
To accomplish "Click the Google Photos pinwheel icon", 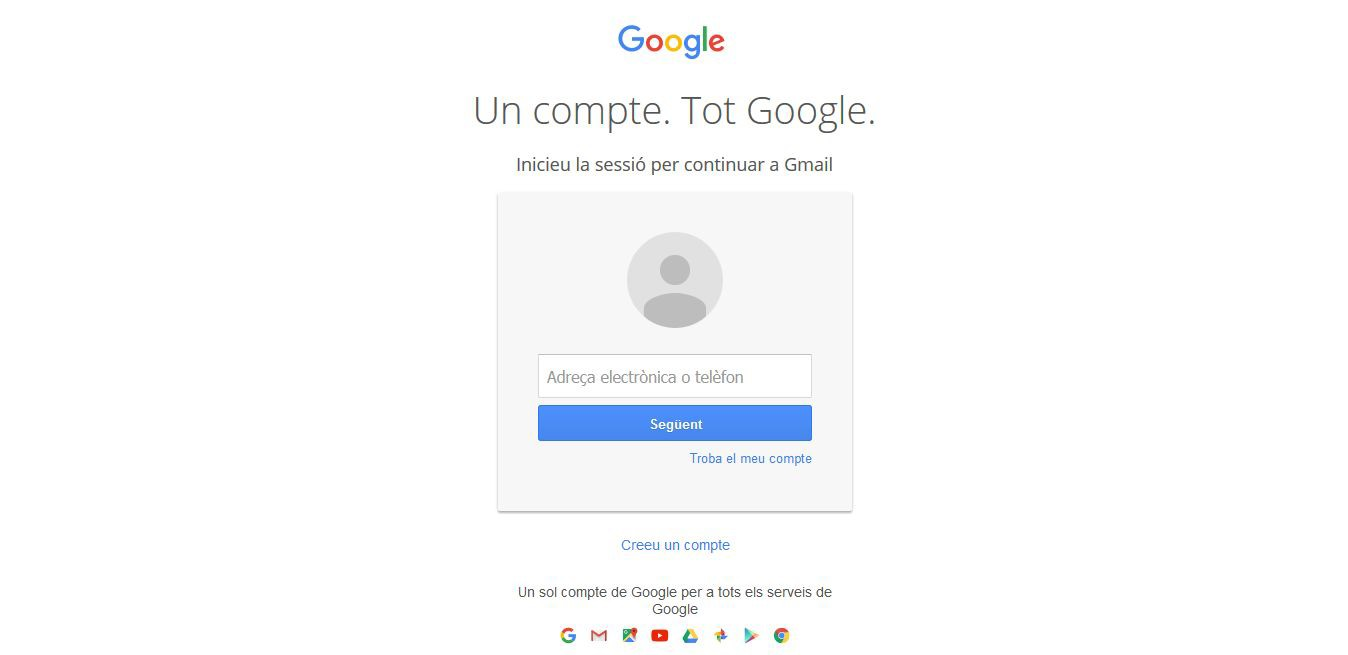I will tap(721, 635).
